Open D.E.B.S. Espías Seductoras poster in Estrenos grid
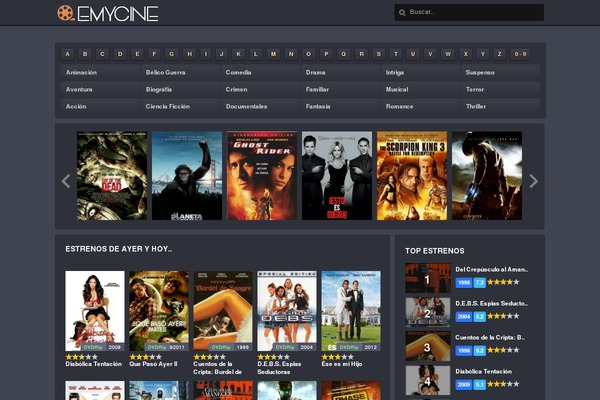Screen dimensions: 600x400 (287, 311)
